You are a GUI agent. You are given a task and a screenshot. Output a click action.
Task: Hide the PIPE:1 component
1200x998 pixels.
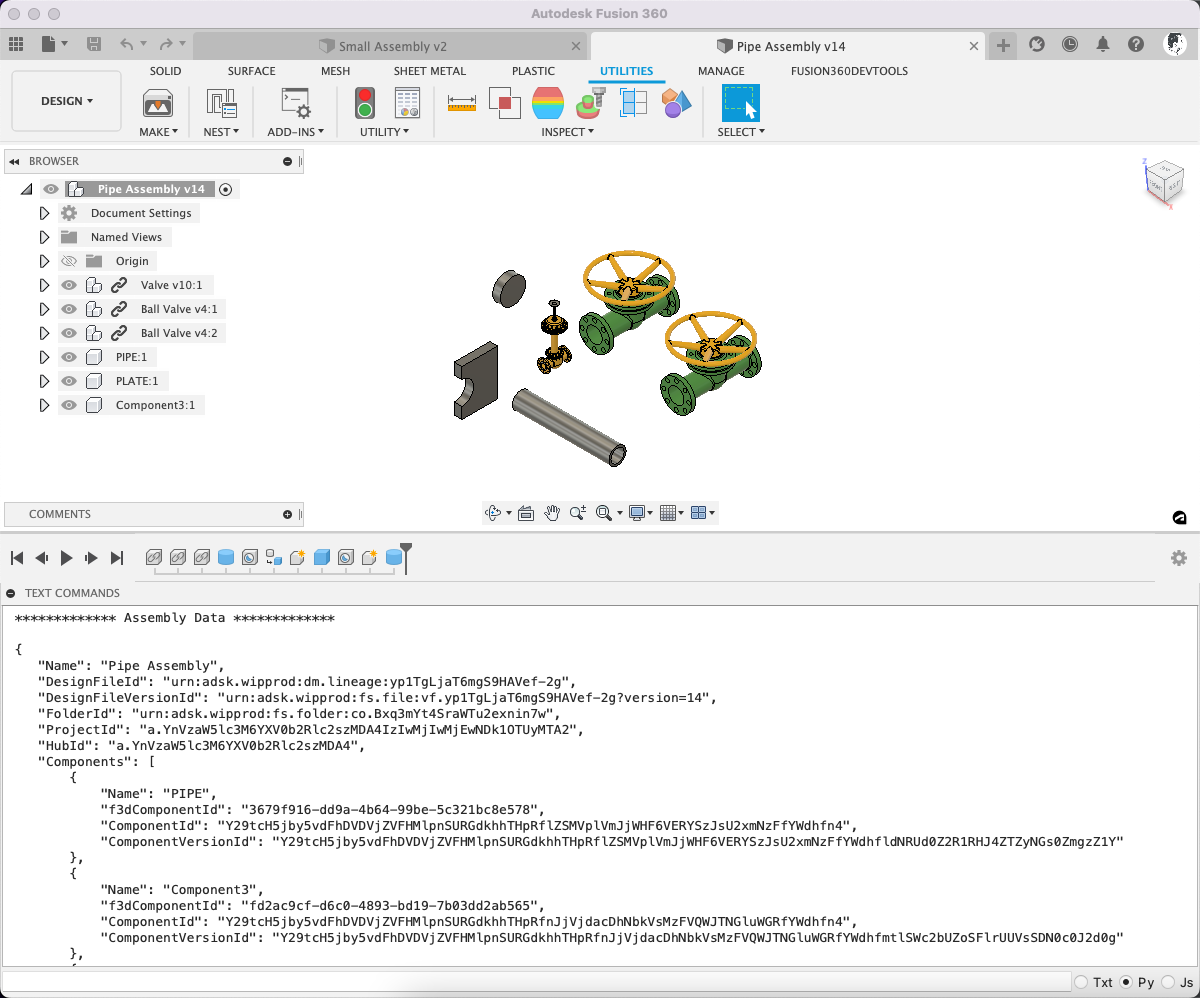[x=69, y=357]
